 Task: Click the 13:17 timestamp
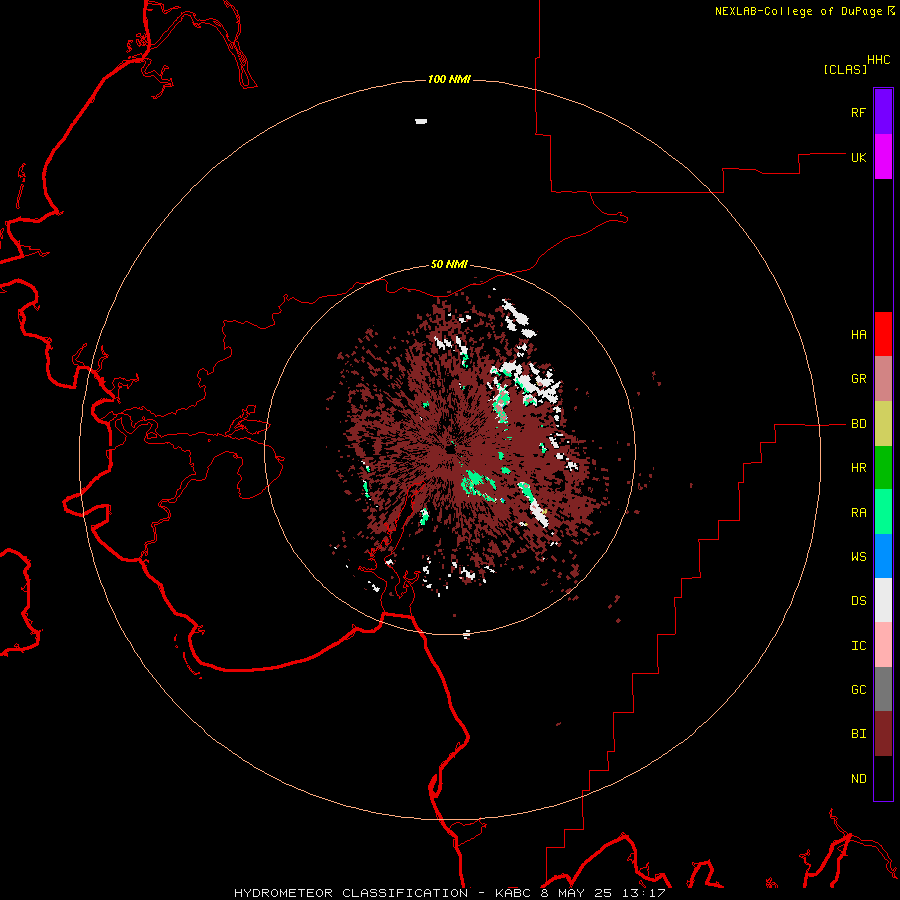coord(642,893)
